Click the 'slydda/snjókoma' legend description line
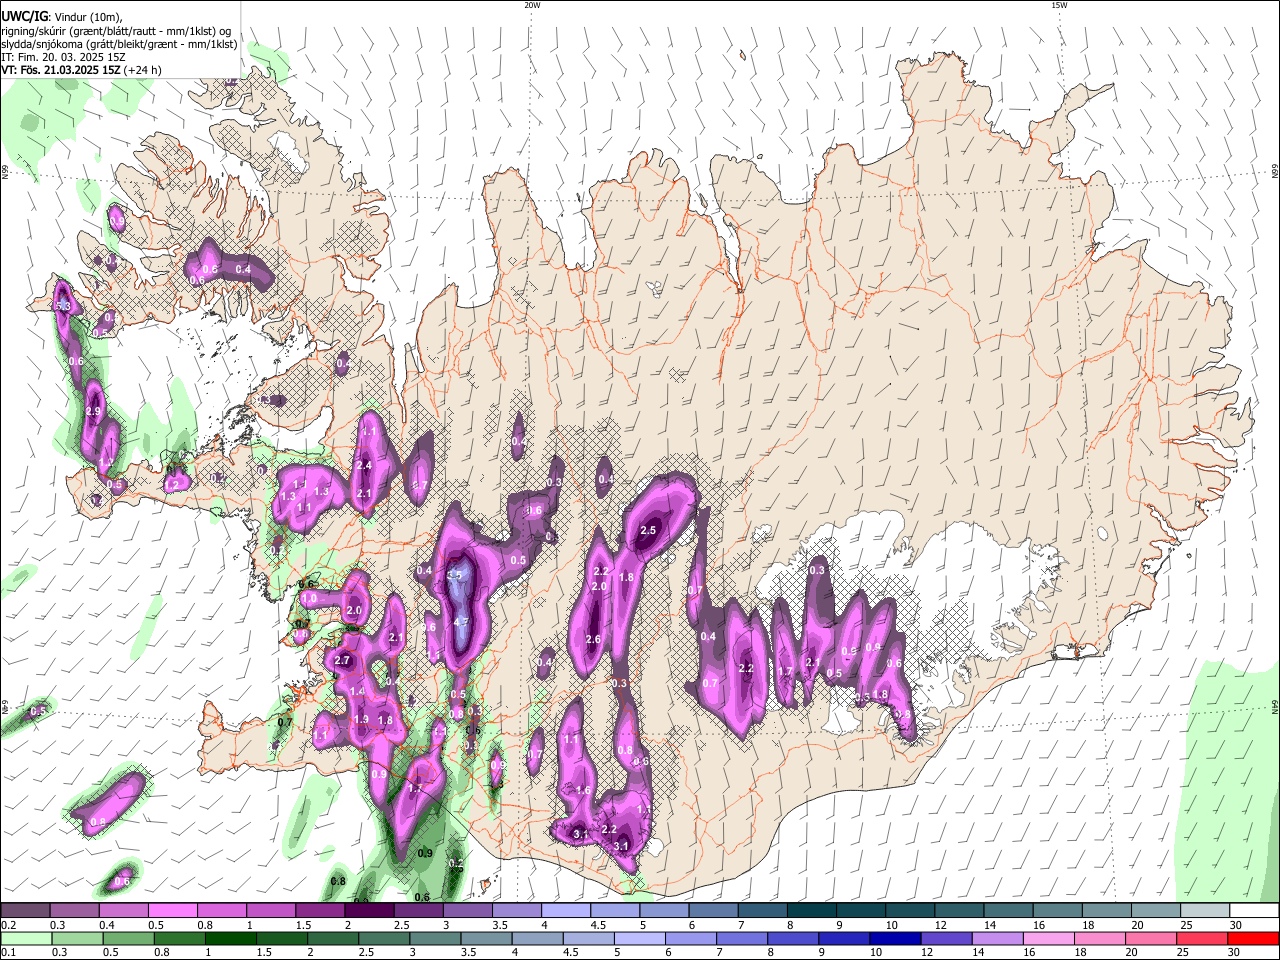This screenshot has height=960, width=1280. (119, 44)
